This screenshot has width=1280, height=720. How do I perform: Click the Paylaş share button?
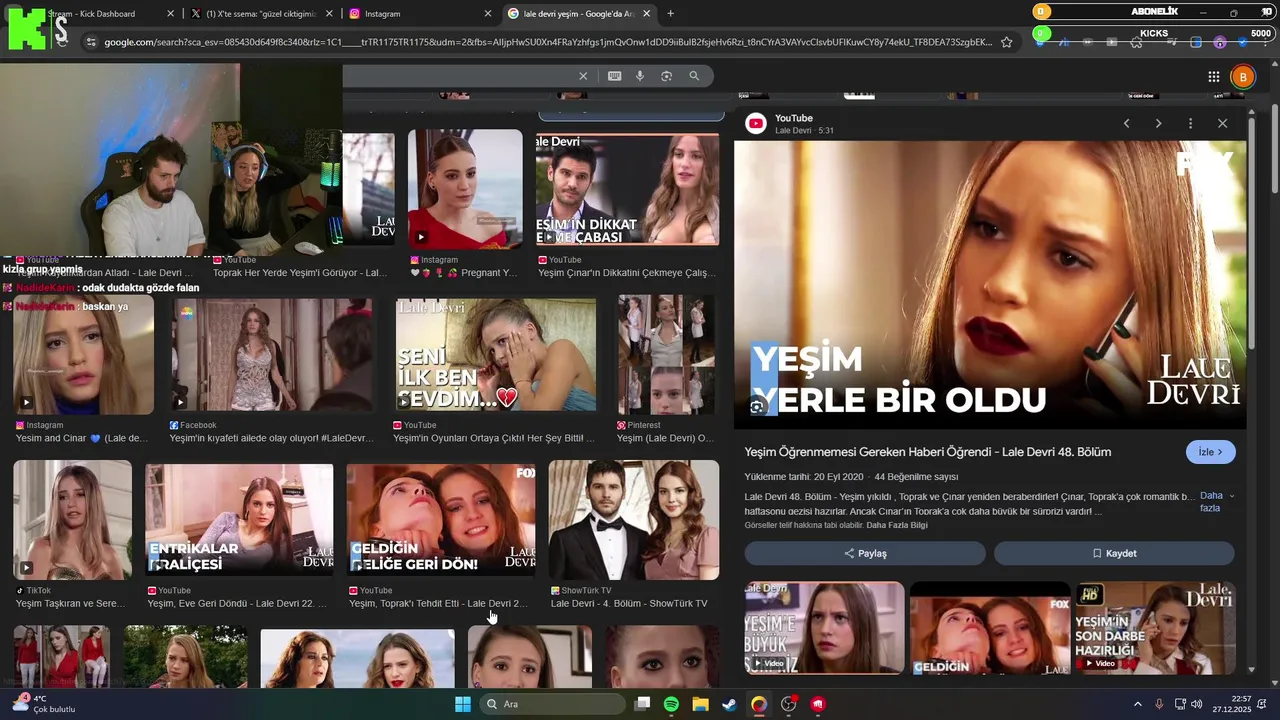[865, 553]
